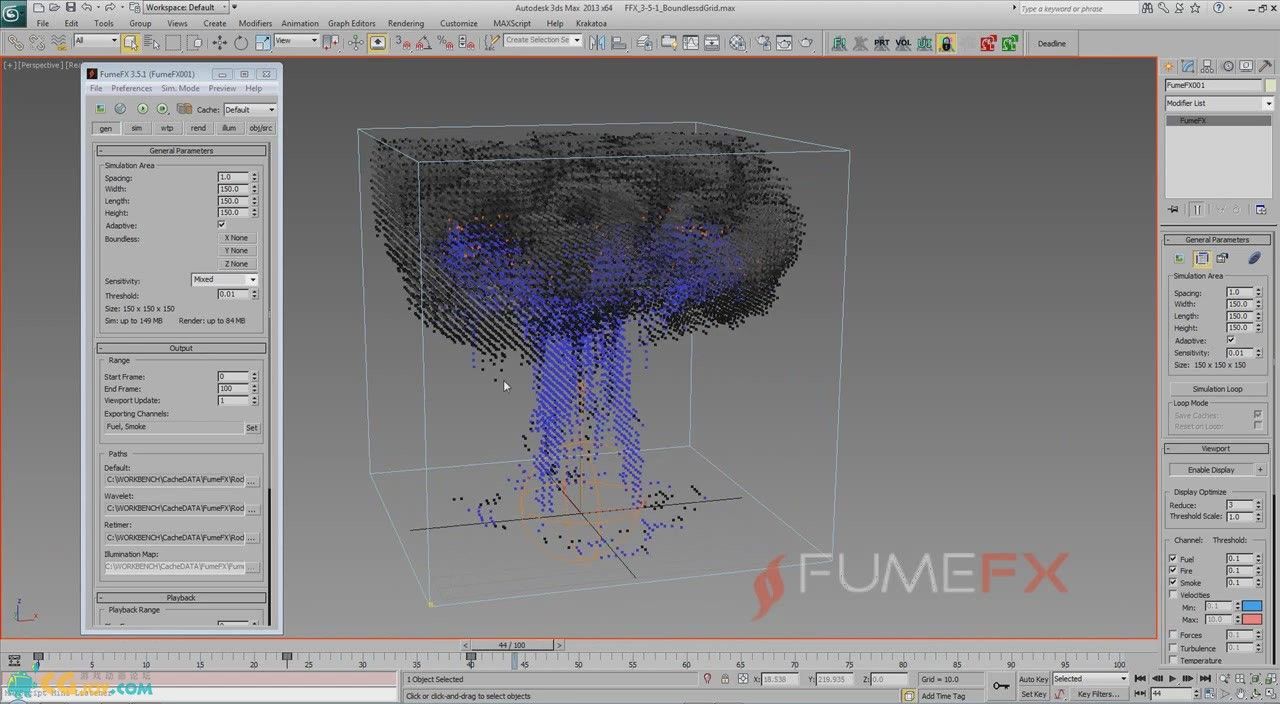This screenshot has width=1280, height=704.
Task: Open the Mirror tool in the toolbar
Action: 597,43
